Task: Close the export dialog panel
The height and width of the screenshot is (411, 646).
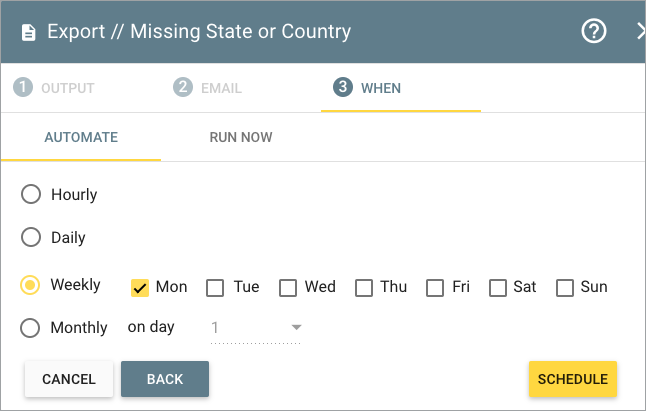Action: [640, 31]
